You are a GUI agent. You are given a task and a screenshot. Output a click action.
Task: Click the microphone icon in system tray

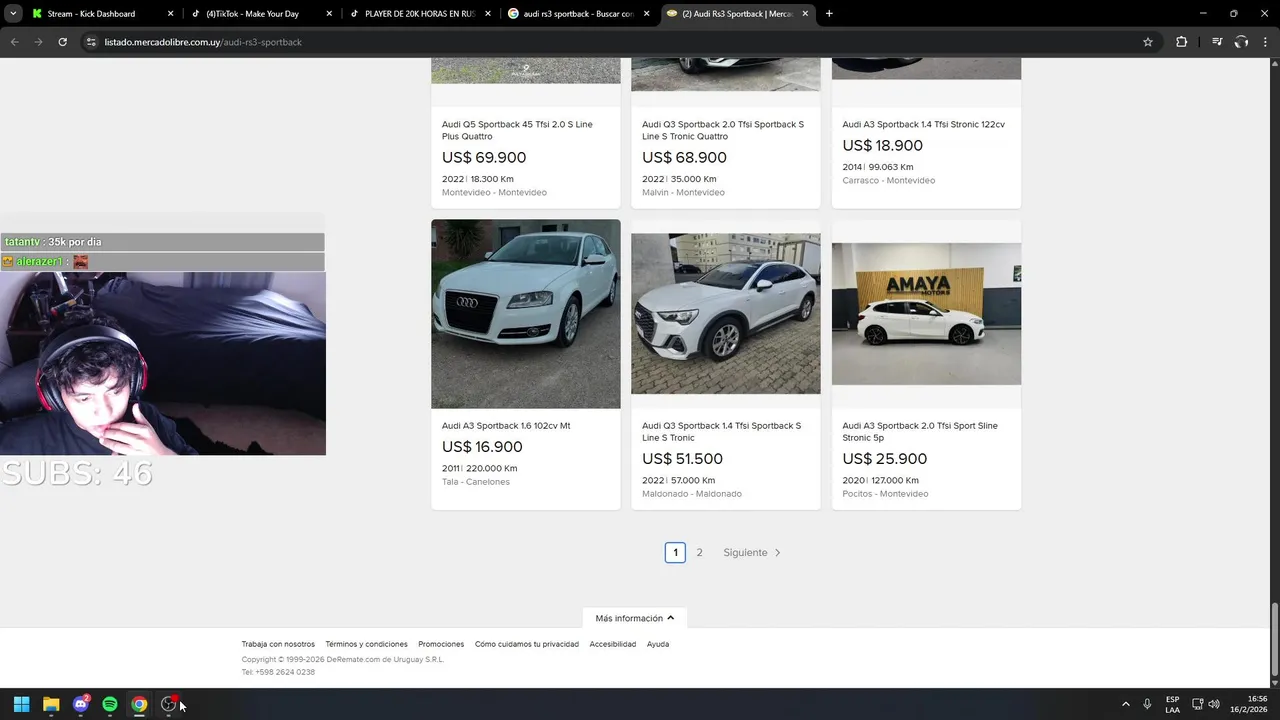(1147, 704)
